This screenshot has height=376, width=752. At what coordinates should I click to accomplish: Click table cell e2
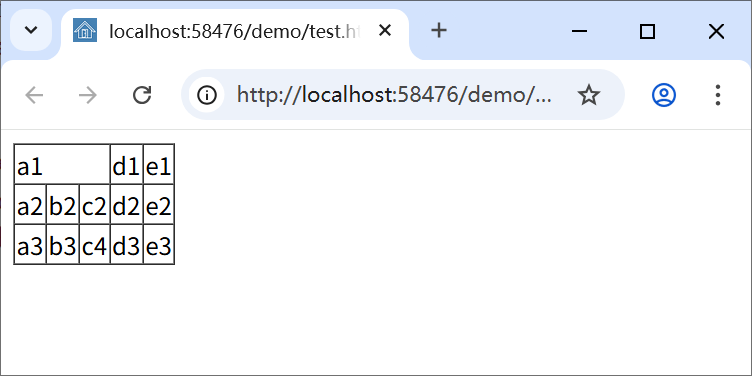pos(158,204)
